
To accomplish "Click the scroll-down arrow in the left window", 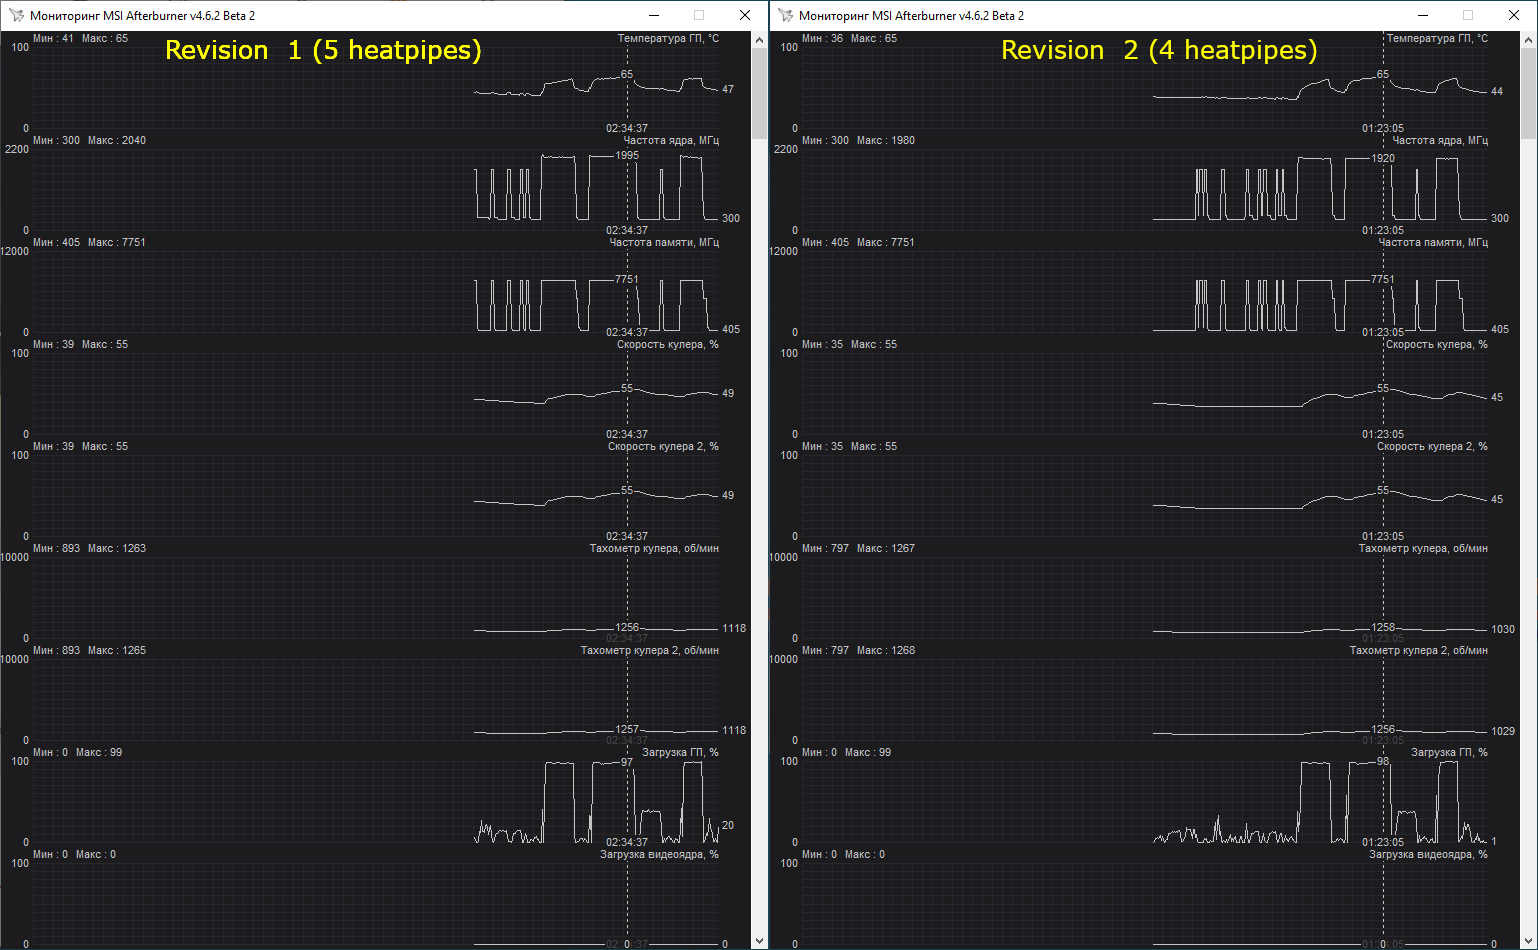I will (759, 941).
